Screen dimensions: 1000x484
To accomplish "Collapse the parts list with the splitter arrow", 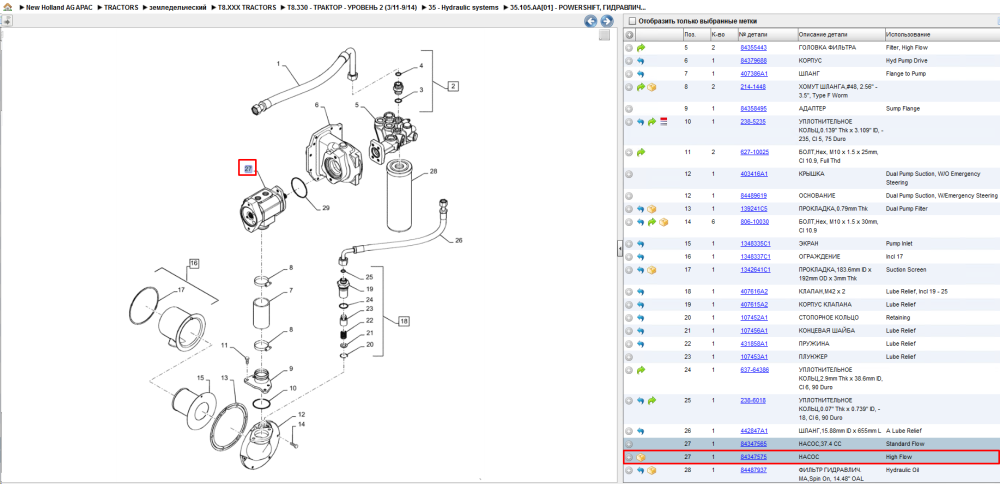I will 619,249.
